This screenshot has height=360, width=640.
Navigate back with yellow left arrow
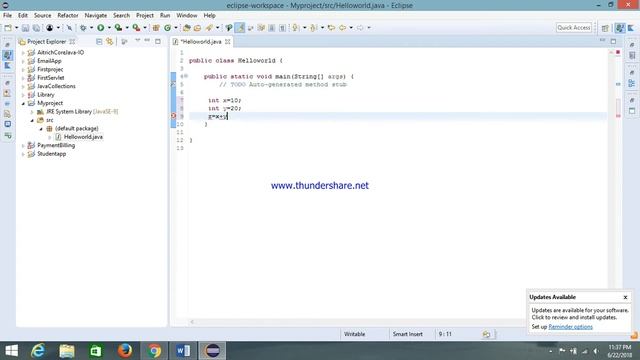[x=343, y=28]
